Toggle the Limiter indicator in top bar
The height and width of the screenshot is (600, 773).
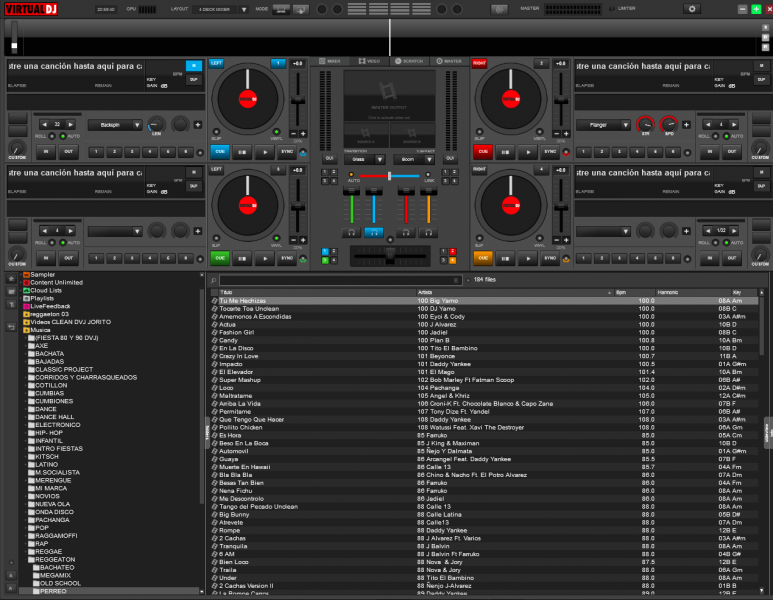(612, 9)
